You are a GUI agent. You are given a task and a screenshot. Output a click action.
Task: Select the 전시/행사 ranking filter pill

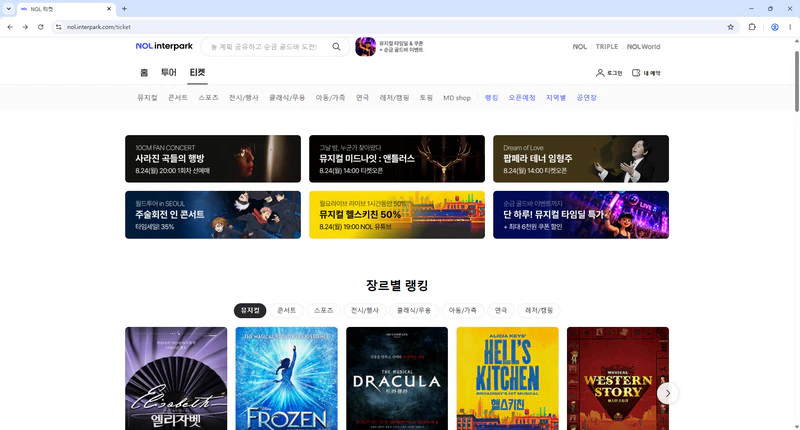point(365,310)
